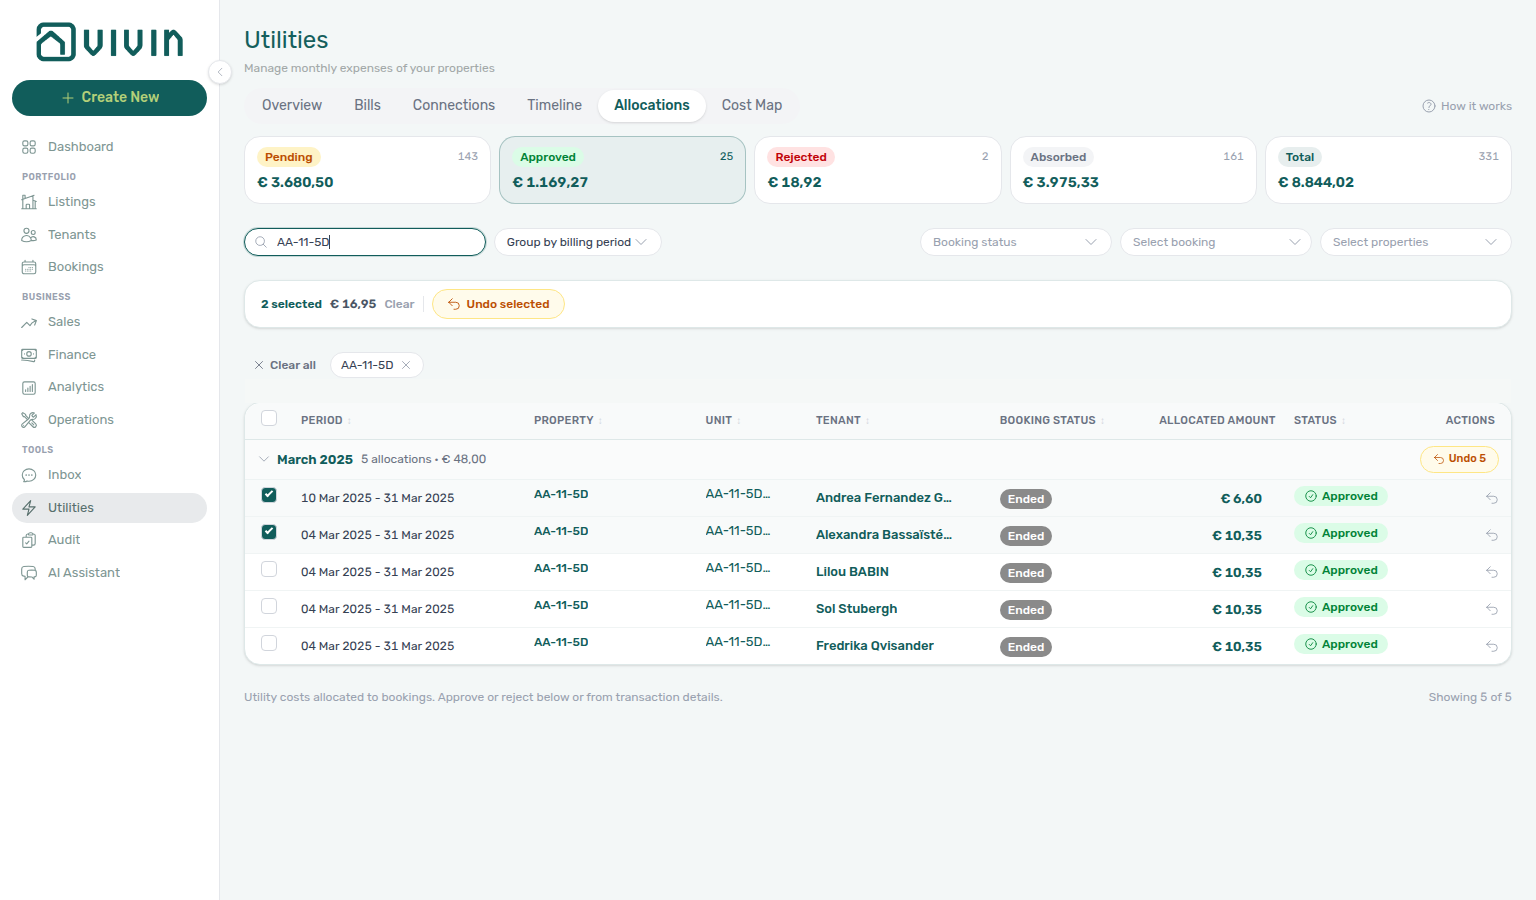Sort by the Status column
This screenshot has height=900, width=1536.
point(1319,421)
